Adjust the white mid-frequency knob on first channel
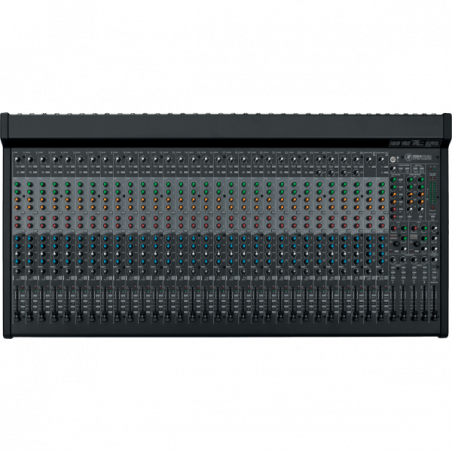Screen dimensions: 452x452 click(x=17, y=254)
